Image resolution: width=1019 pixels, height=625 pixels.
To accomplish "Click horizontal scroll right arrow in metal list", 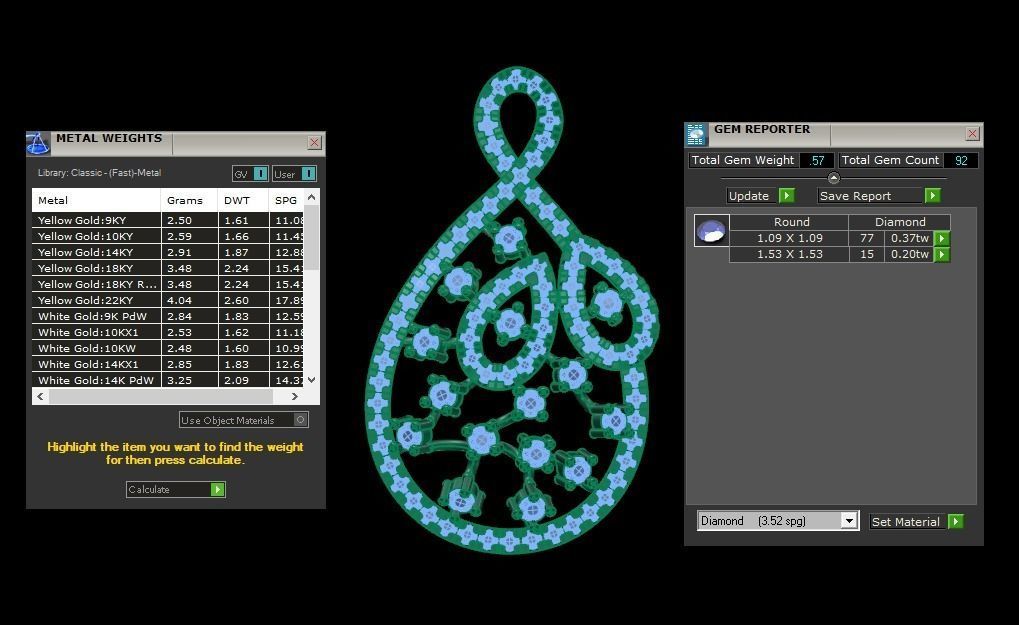I will tap(295, 396).
